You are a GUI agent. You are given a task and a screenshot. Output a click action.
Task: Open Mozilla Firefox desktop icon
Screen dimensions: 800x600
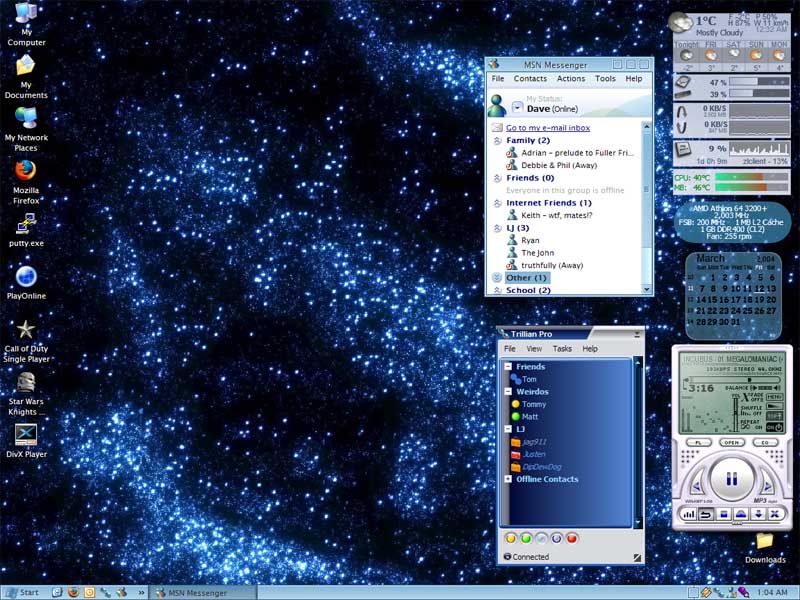[26, 172]
